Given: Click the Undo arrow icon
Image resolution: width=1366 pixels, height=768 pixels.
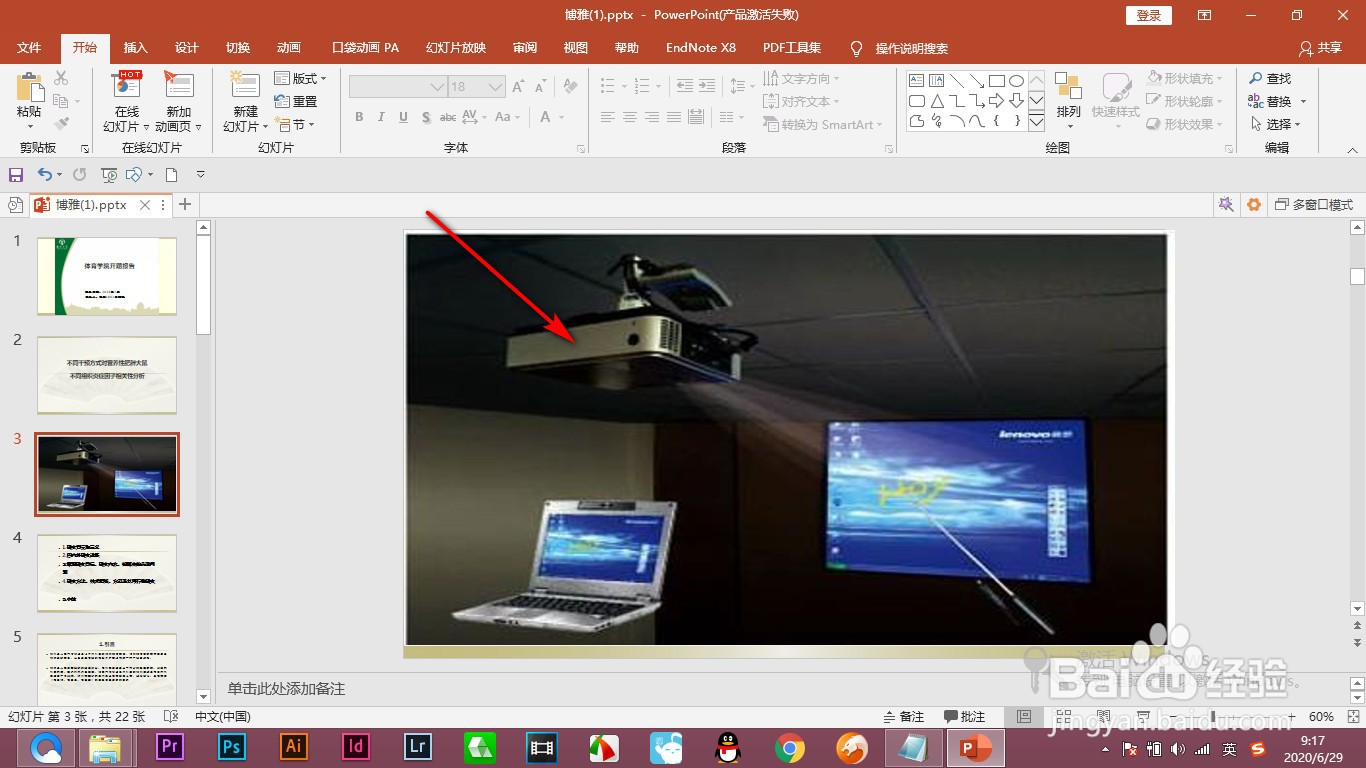Looking at the screenshot, I should (44, 175).
